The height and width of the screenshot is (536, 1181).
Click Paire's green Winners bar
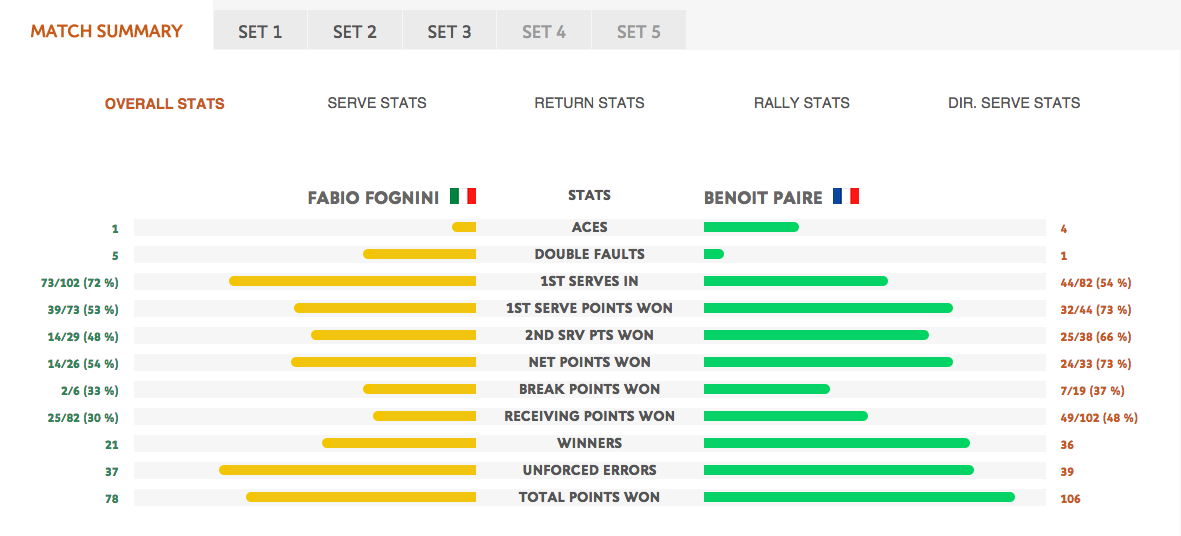point(837,443)
